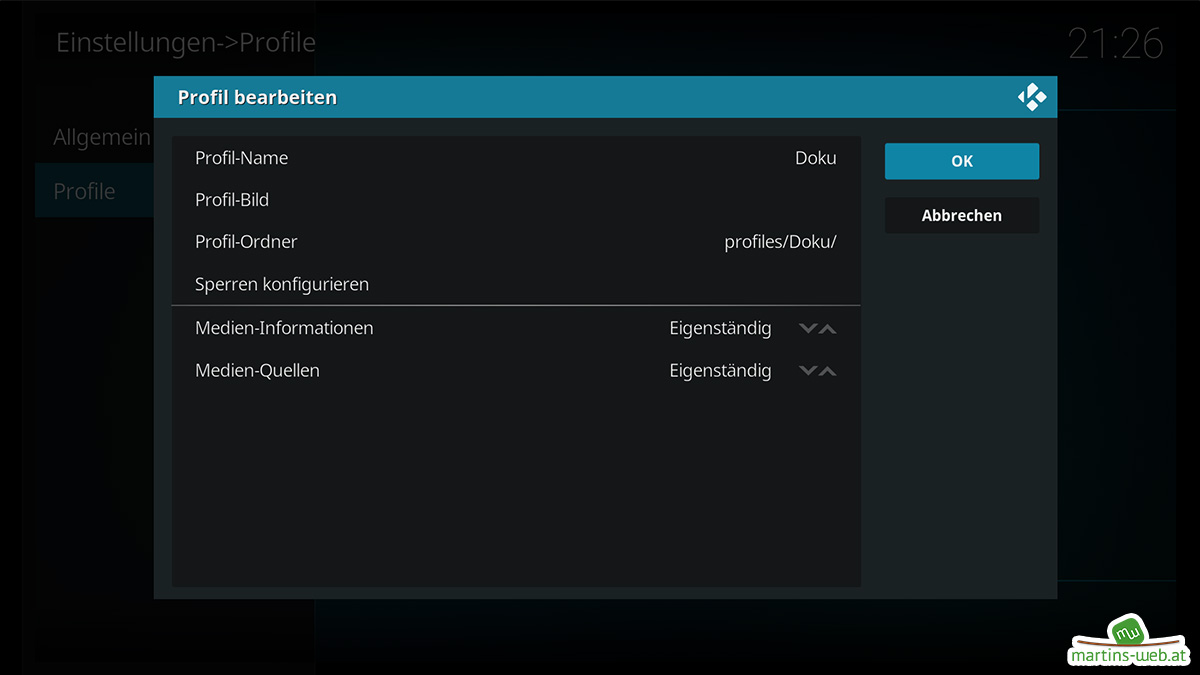
Task: Open the Allgemein tab in settings sidebar
Action: 102,137
